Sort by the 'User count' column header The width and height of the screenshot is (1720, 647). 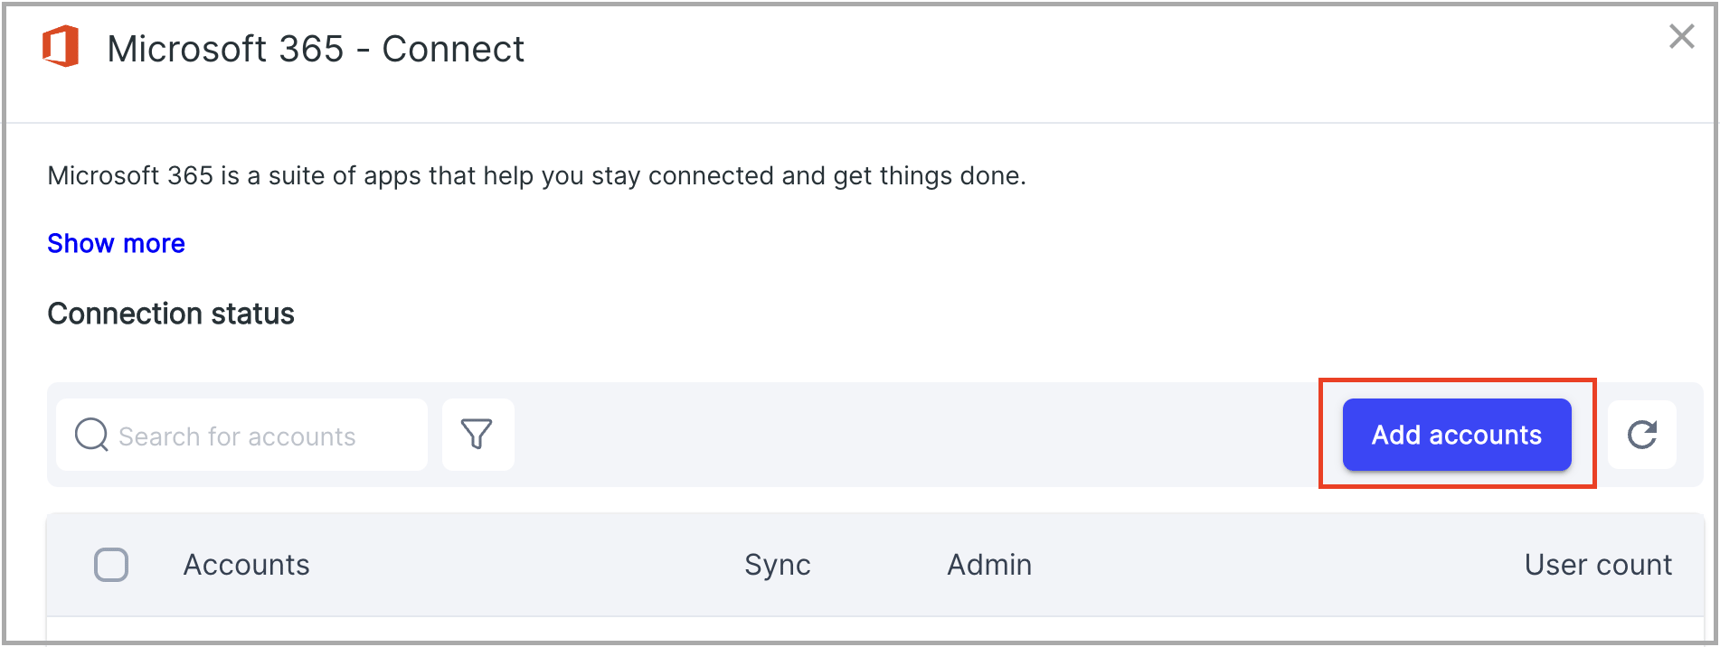1597,564
